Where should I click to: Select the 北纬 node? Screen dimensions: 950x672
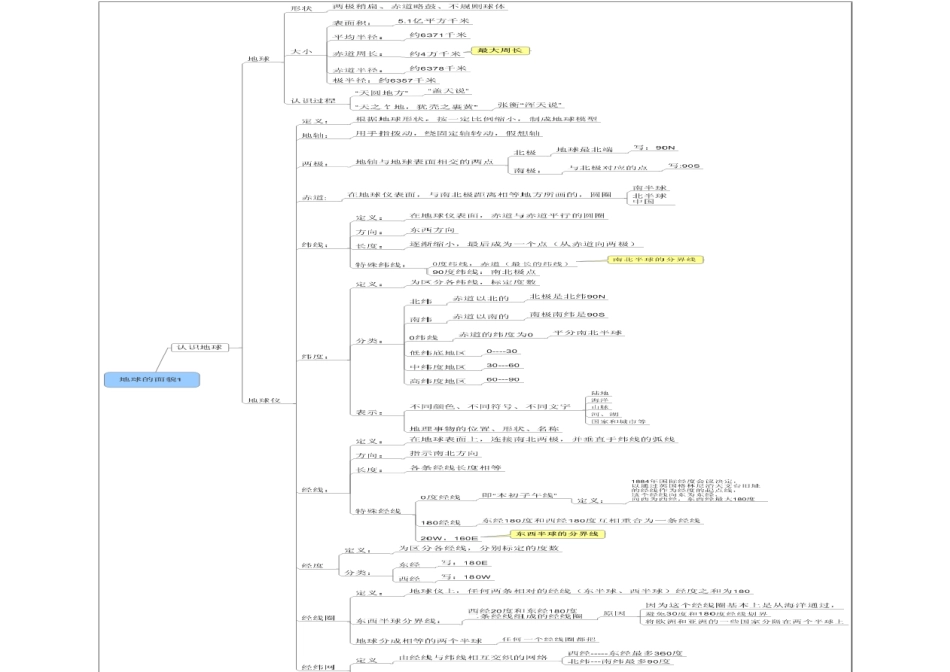pos(421,301)
